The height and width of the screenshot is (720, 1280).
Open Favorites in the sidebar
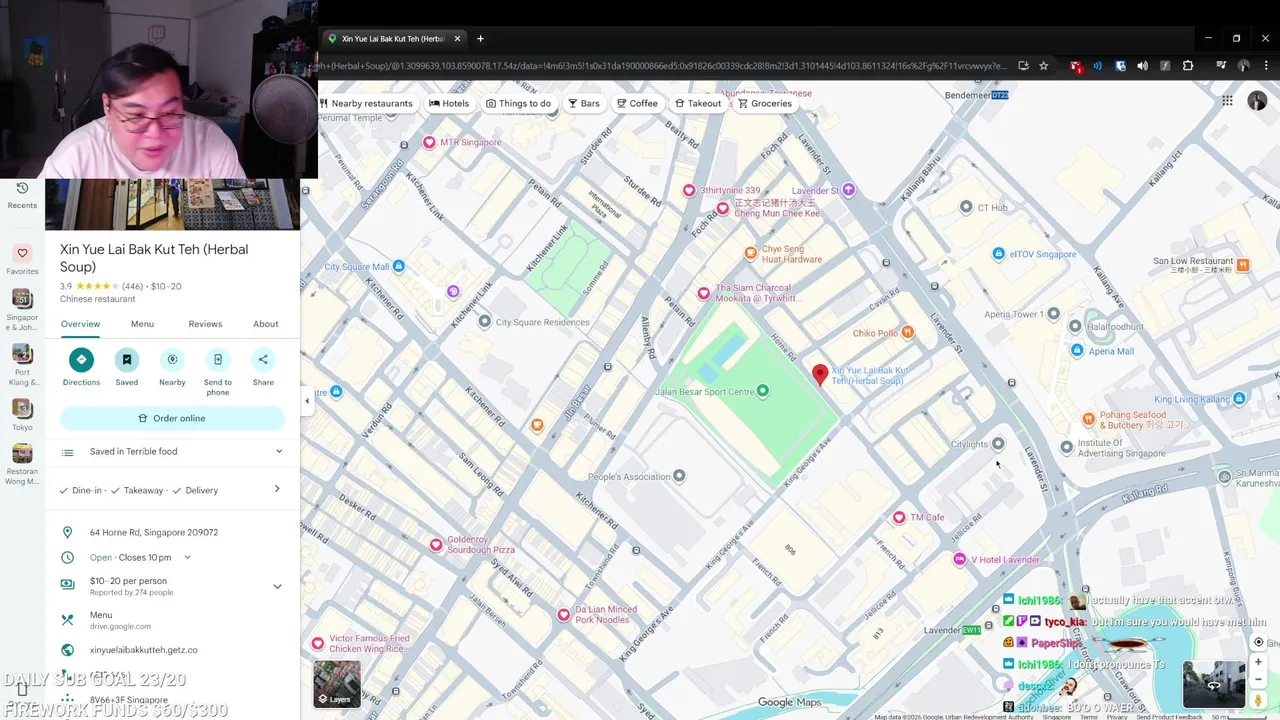(22, 260)
